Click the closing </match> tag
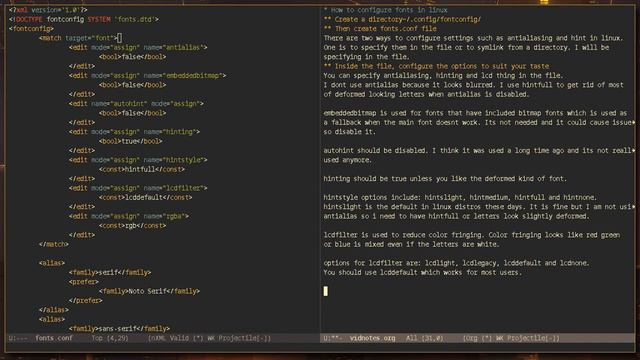This screenshot has height=360, width=640. (53, 244)
